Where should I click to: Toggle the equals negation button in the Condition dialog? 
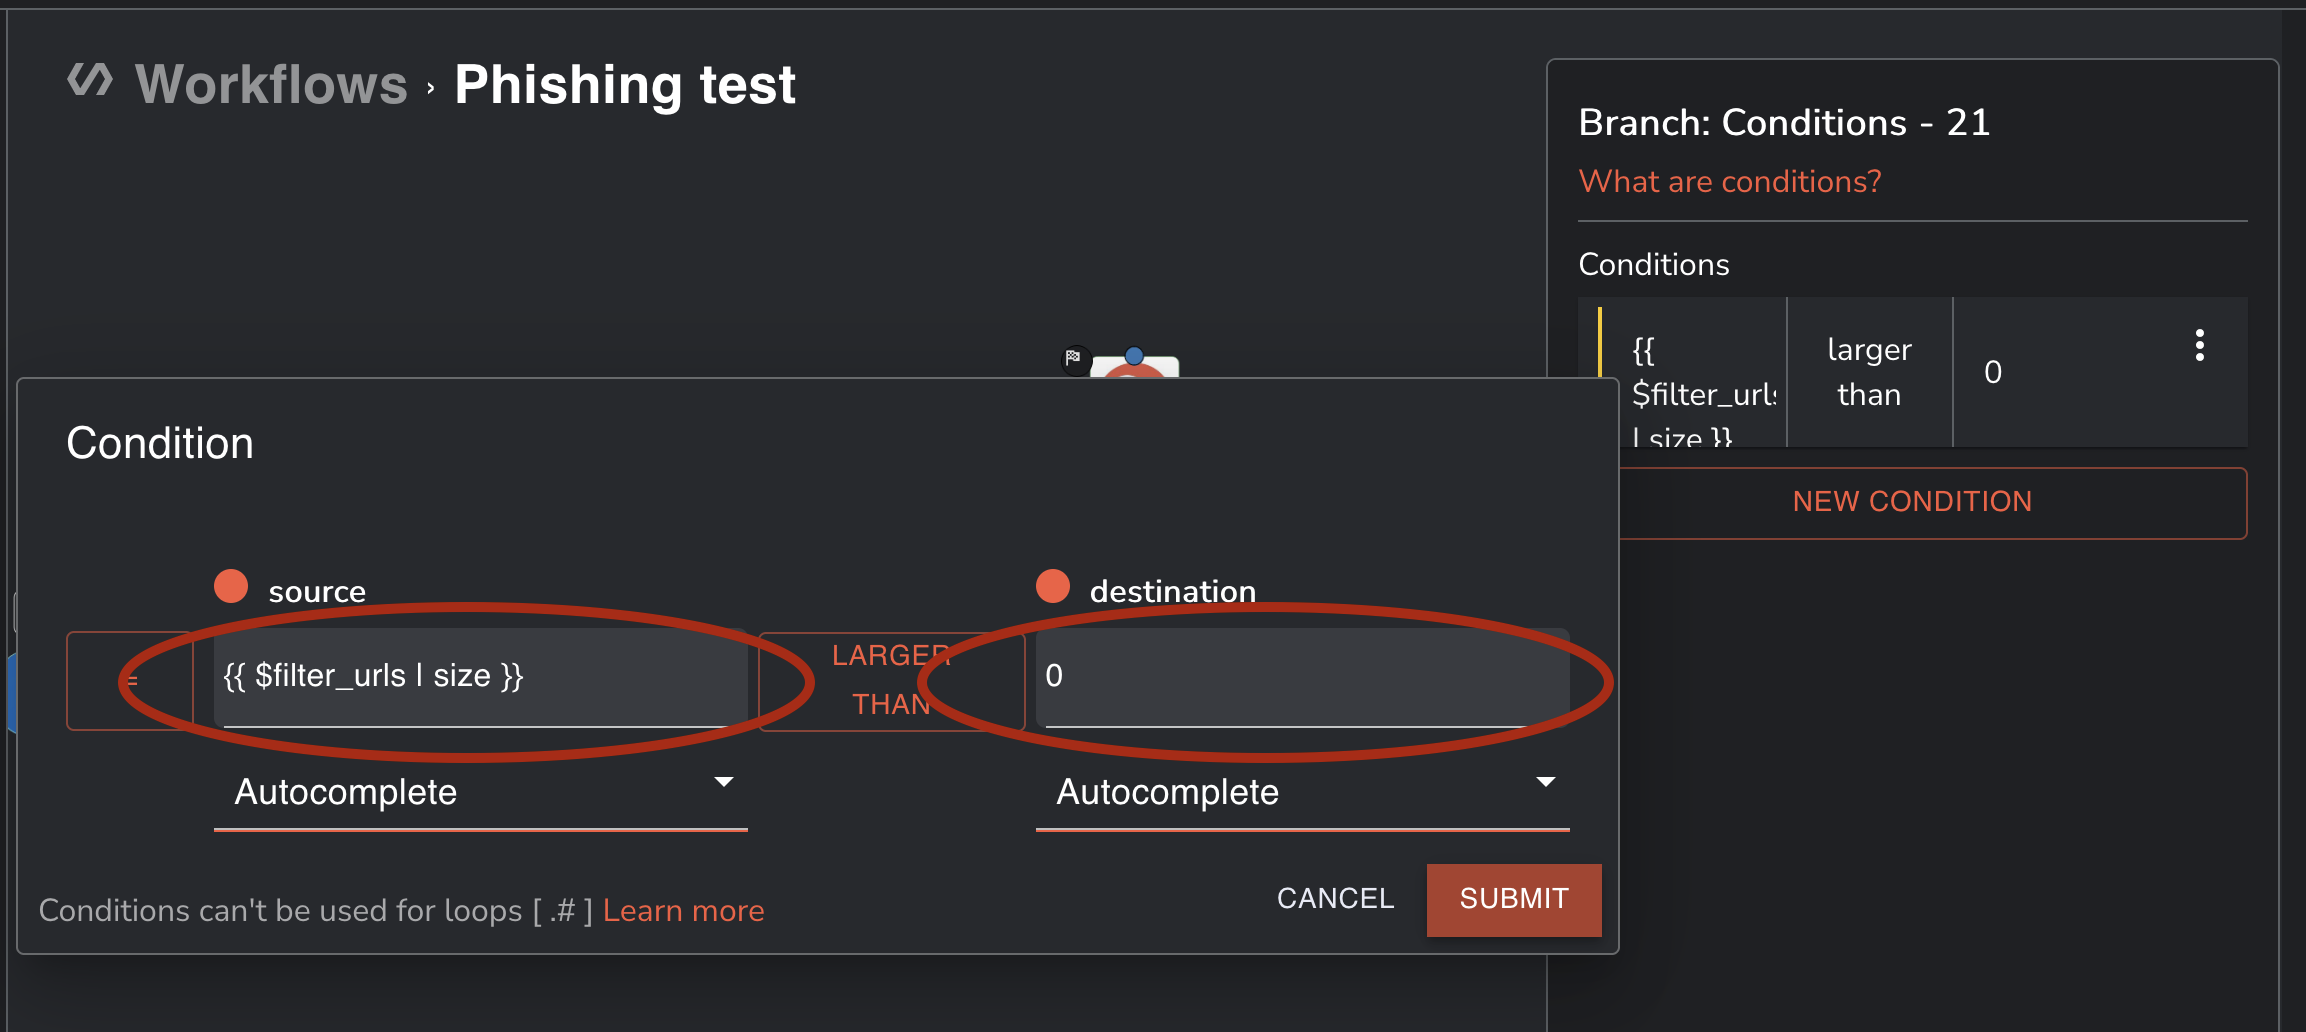click(130, 681)
